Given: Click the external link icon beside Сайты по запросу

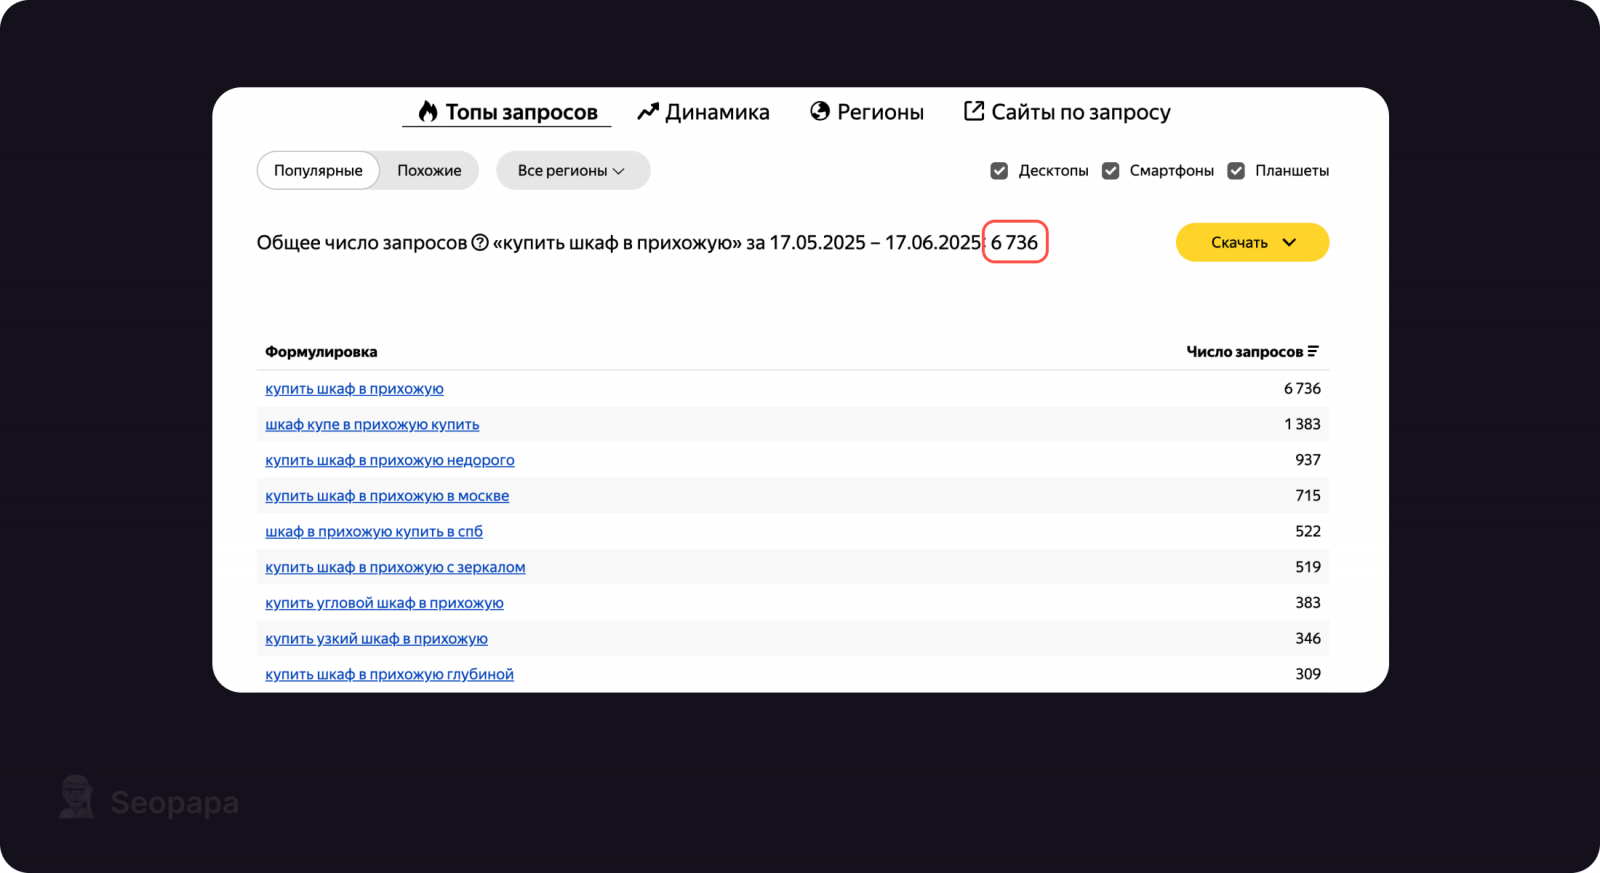Looking at the screenshot, I should pos(973,111).
